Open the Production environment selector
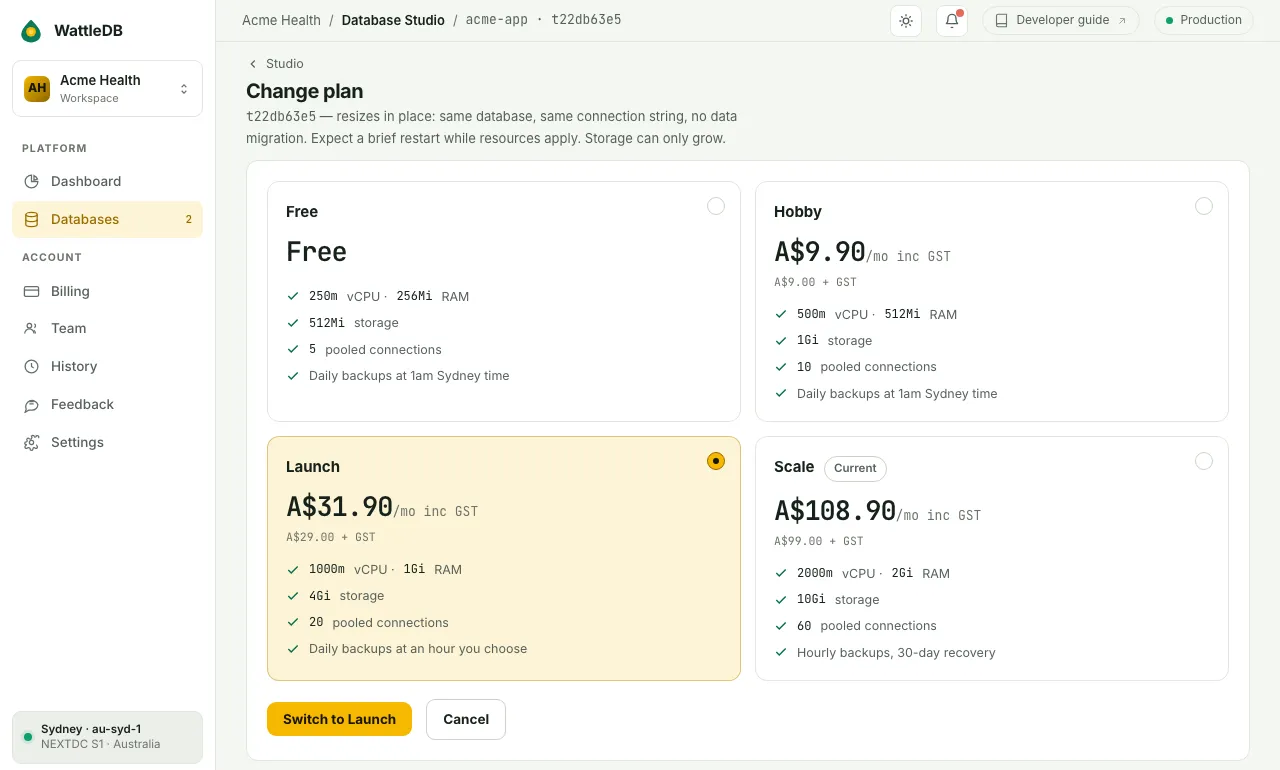 pyautogui.click(x=1204, y=20)
